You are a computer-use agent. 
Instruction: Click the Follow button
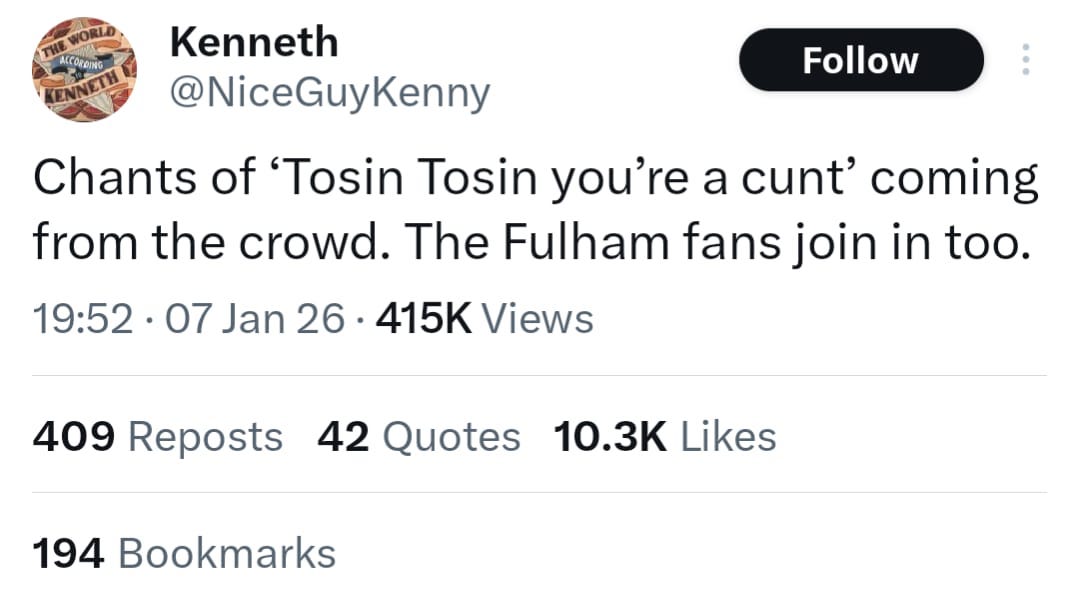tap(860, 60)
